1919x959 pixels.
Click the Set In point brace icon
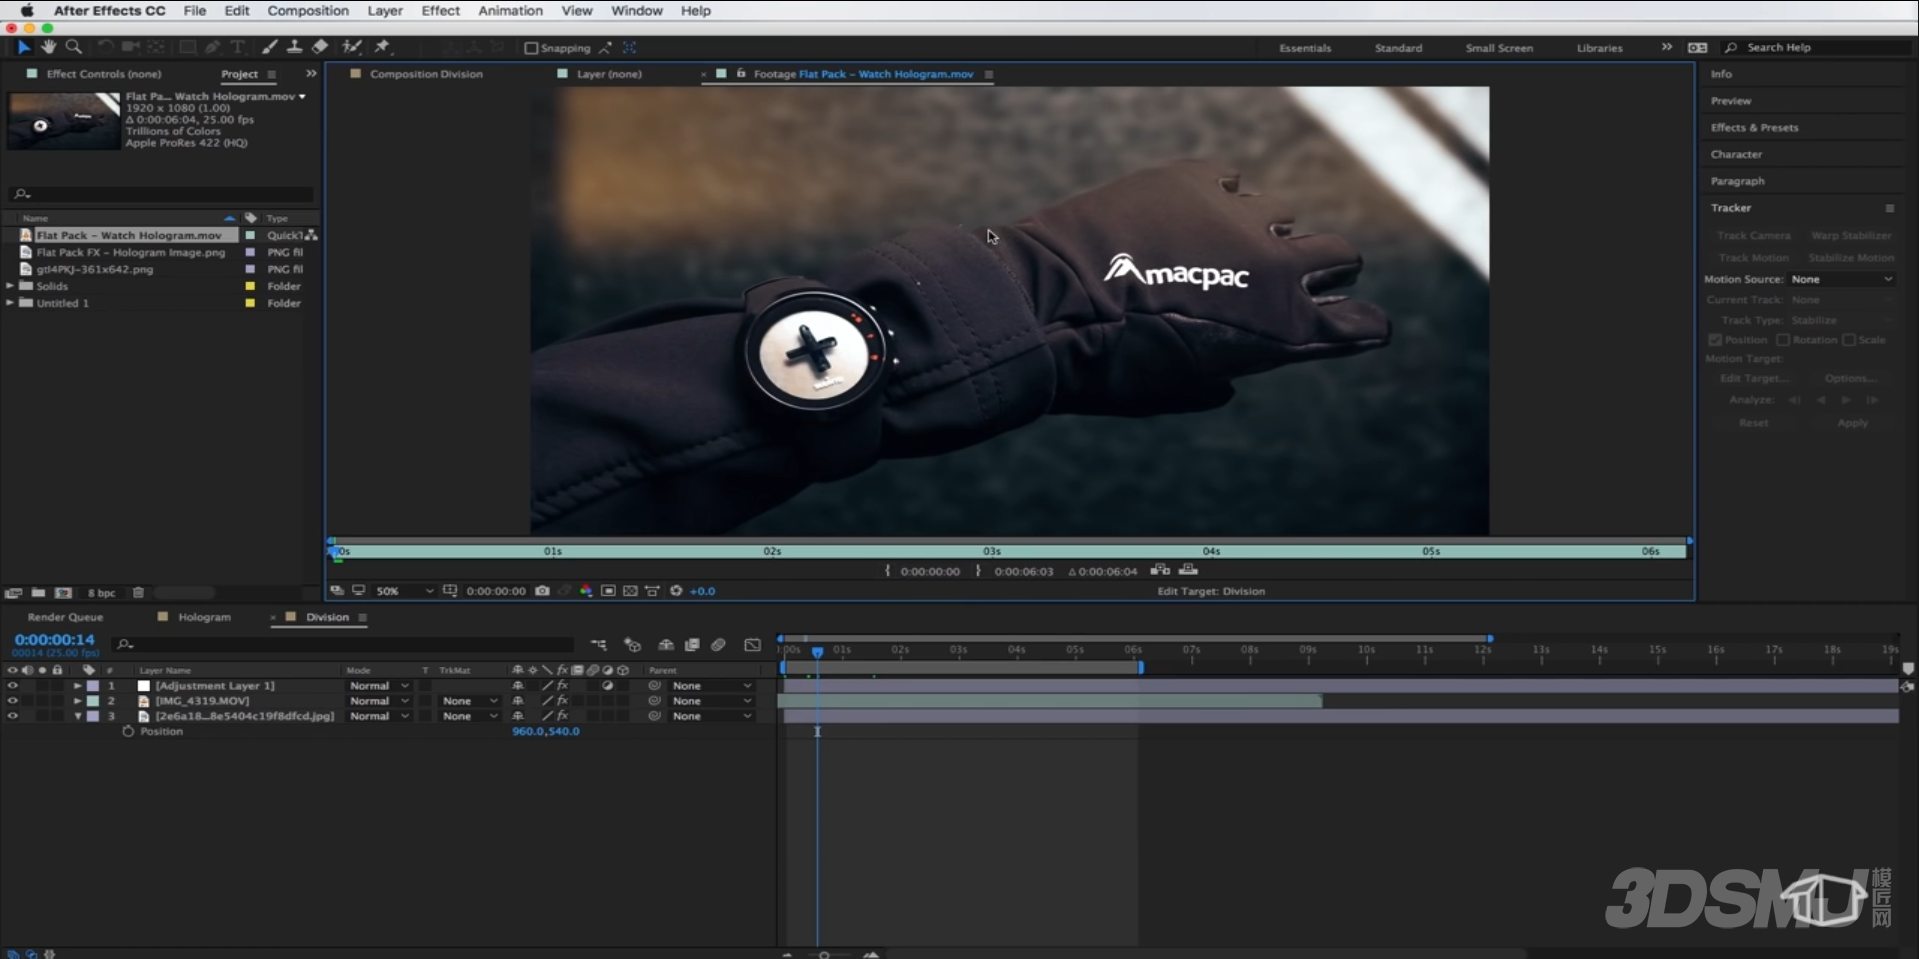point(887,571)
